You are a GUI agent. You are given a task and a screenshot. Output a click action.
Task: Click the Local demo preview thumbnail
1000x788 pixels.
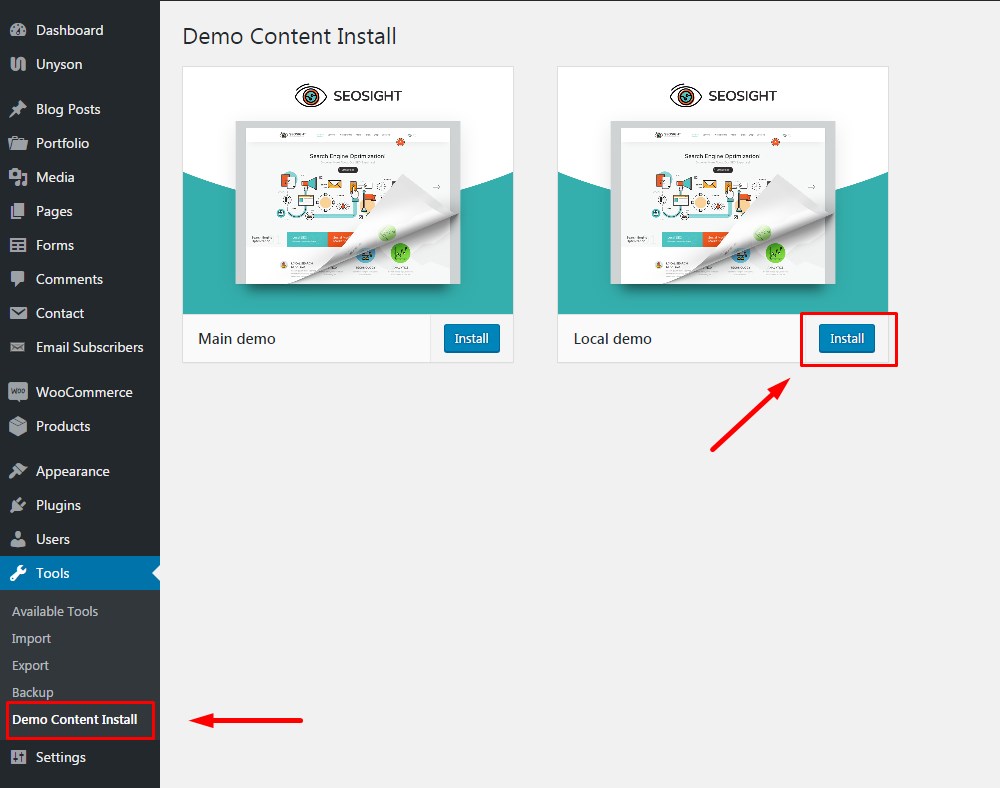tap(723, 191)
